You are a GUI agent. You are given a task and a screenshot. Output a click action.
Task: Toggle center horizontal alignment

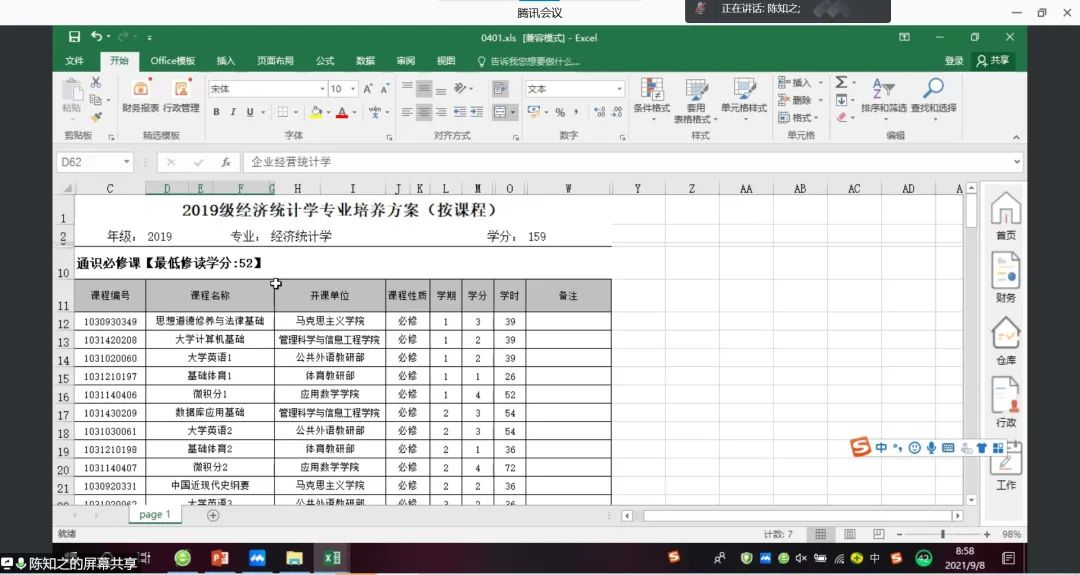(x=424, y=112)
